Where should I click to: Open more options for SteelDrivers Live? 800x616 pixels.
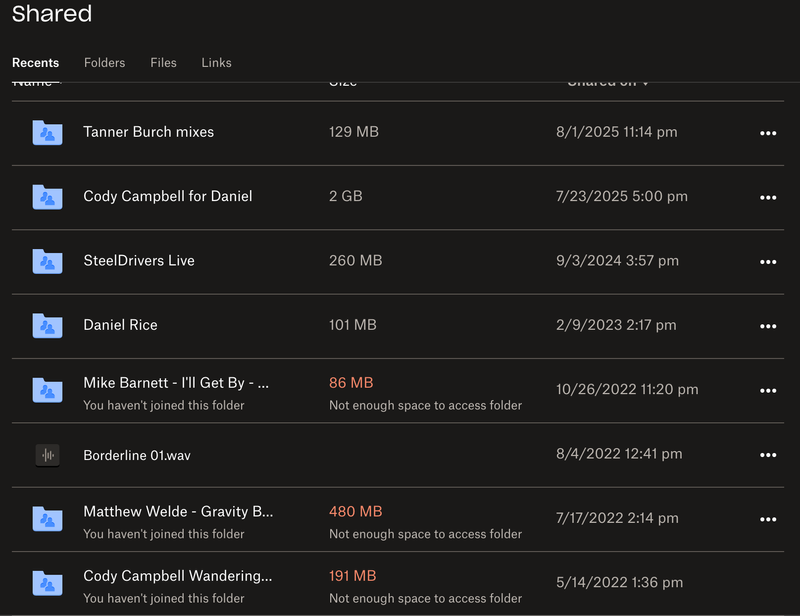point(768,261)
